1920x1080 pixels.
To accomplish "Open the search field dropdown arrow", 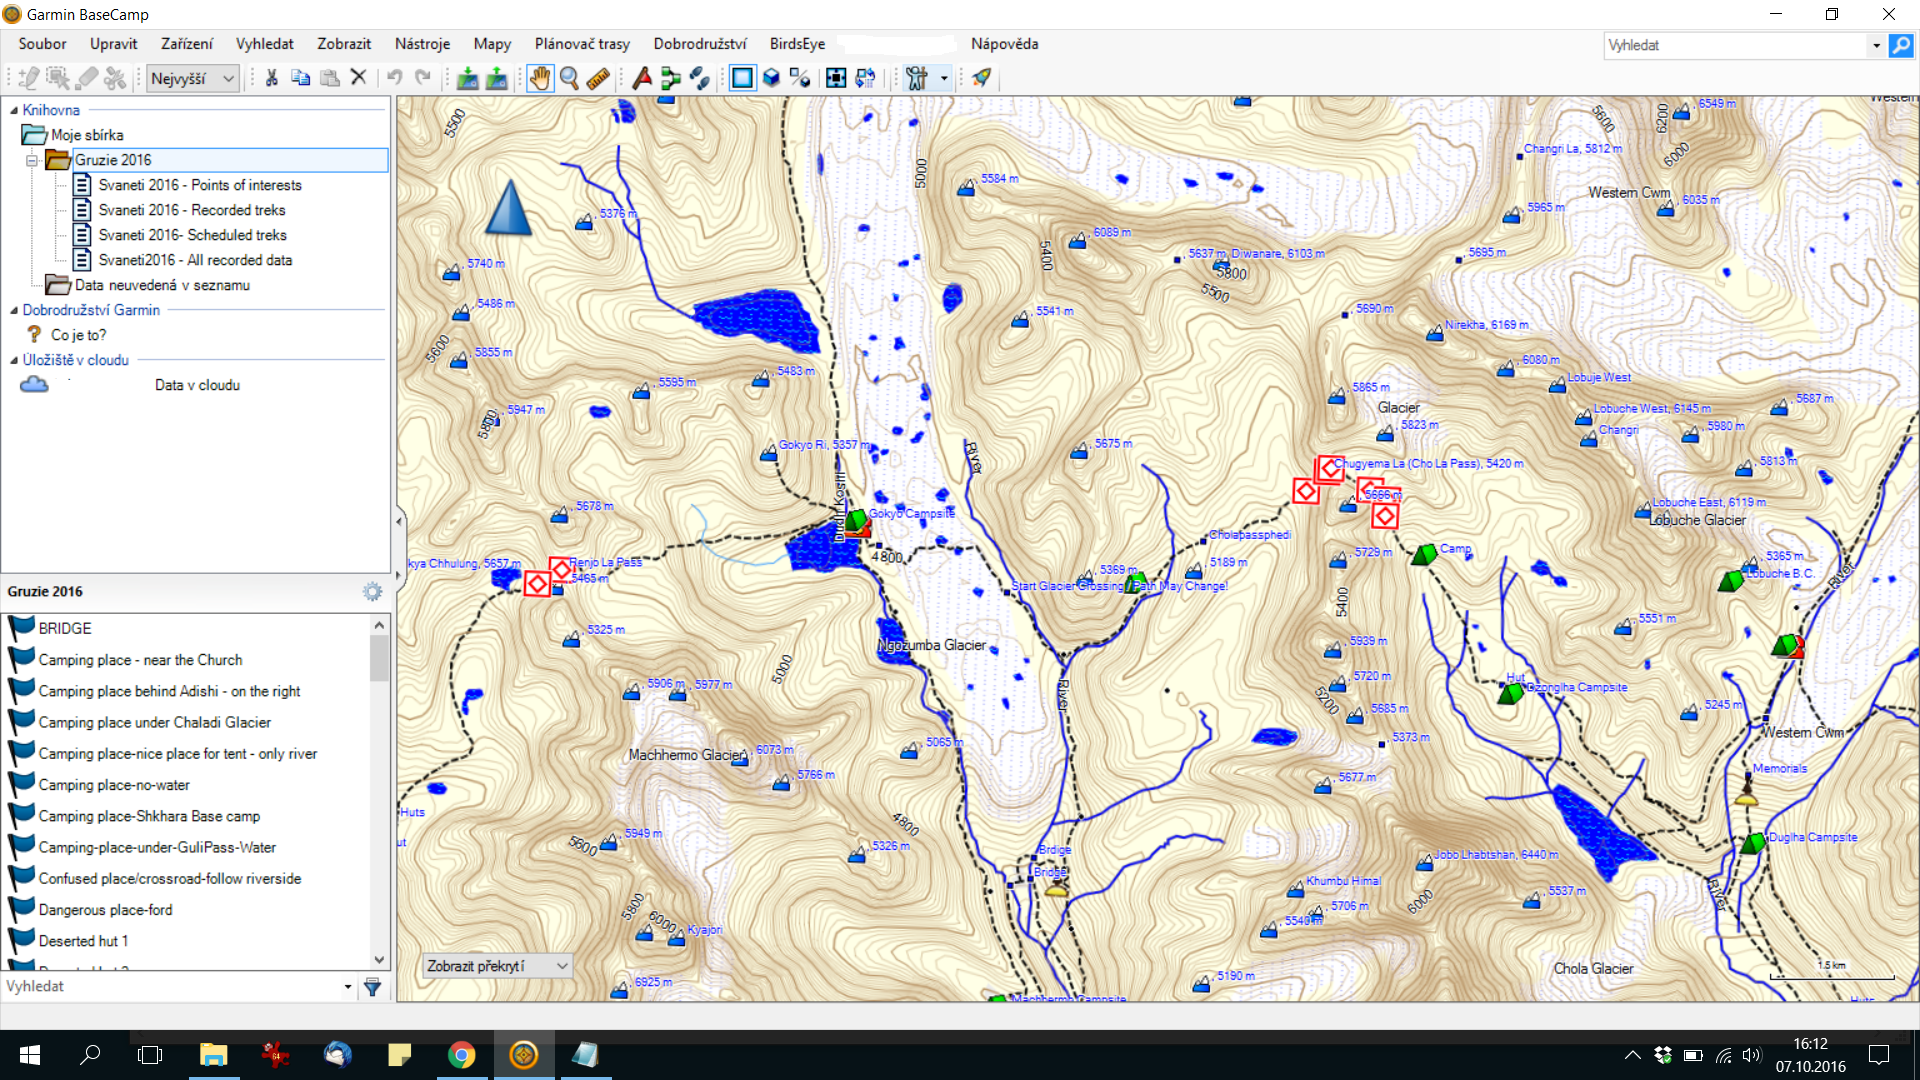I will click(x=1876, y=45).
